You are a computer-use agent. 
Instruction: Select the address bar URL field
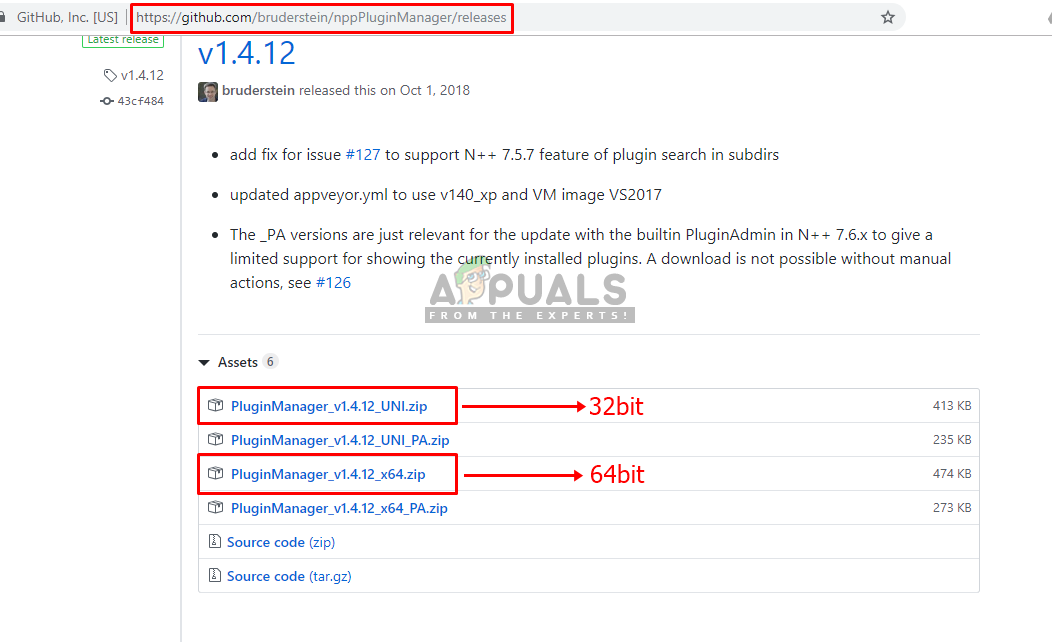[x=321, y=17]
